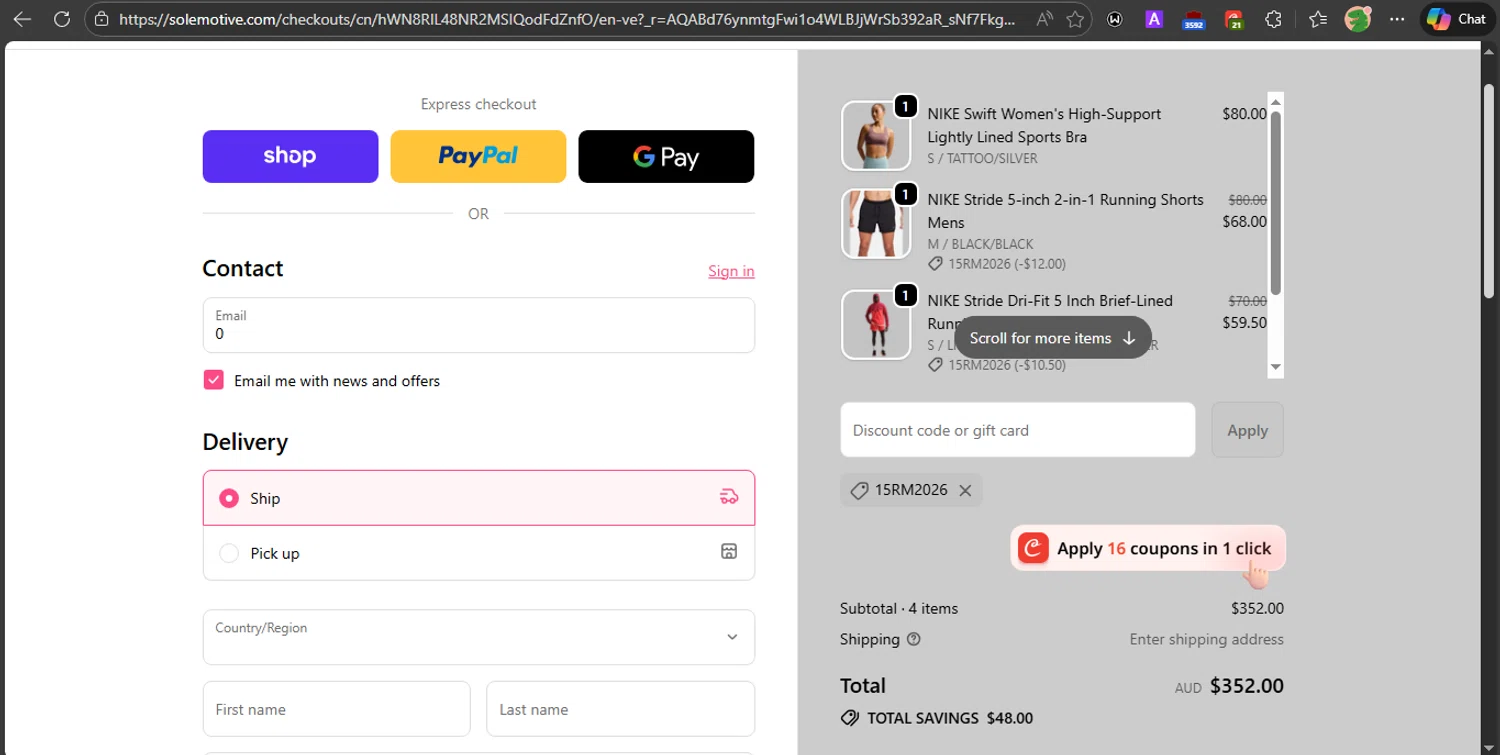Open the Country/Region dropdown

[479, 637]
